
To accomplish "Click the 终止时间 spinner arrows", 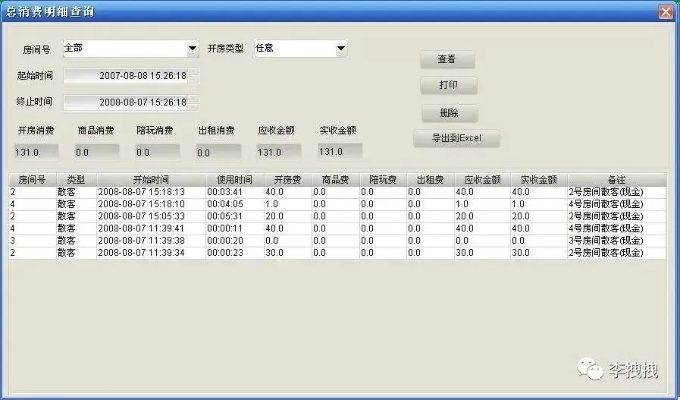I will coord(194,102).
